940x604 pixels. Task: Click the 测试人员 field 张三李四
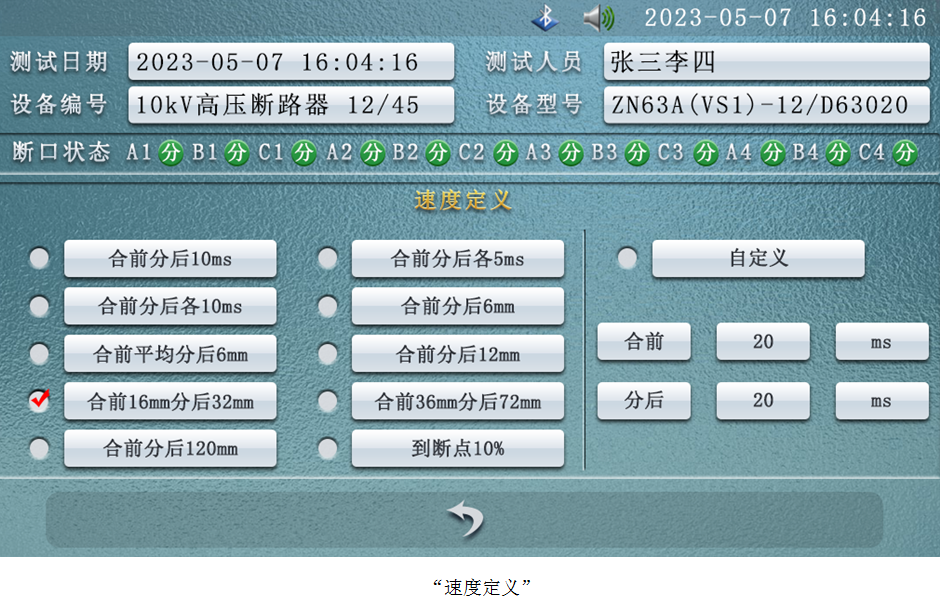point(766,62)
